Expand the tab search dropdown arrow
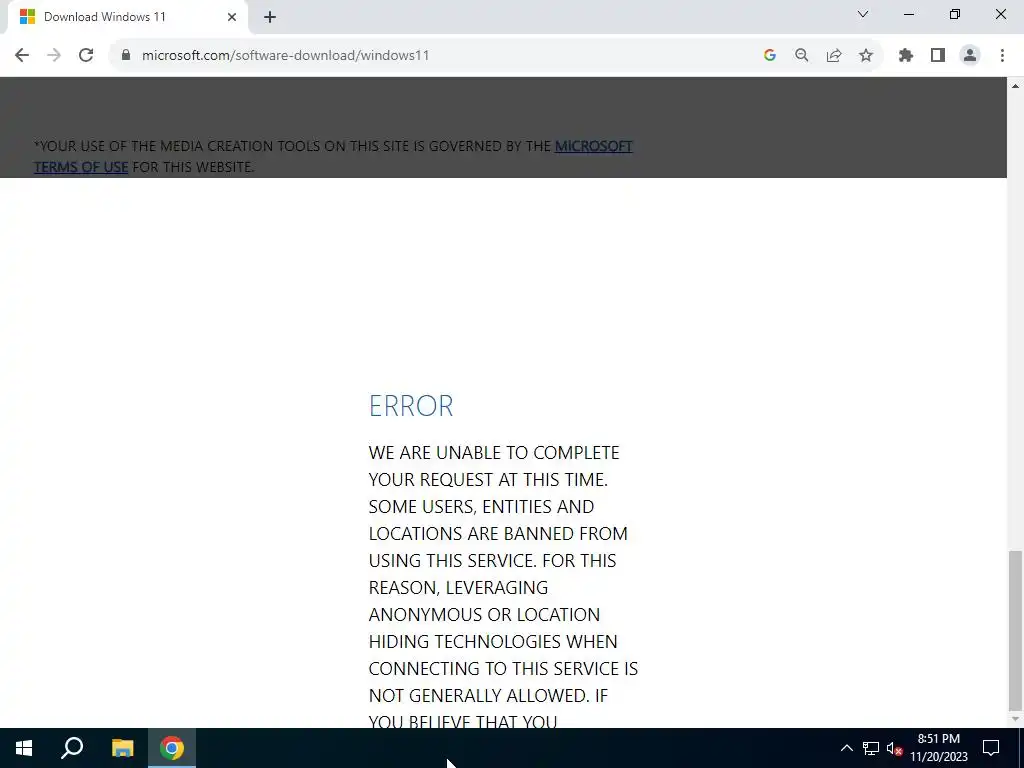The width and height of the screenshot is (1024, 768). pyautogui.click(x=863, y=14)
